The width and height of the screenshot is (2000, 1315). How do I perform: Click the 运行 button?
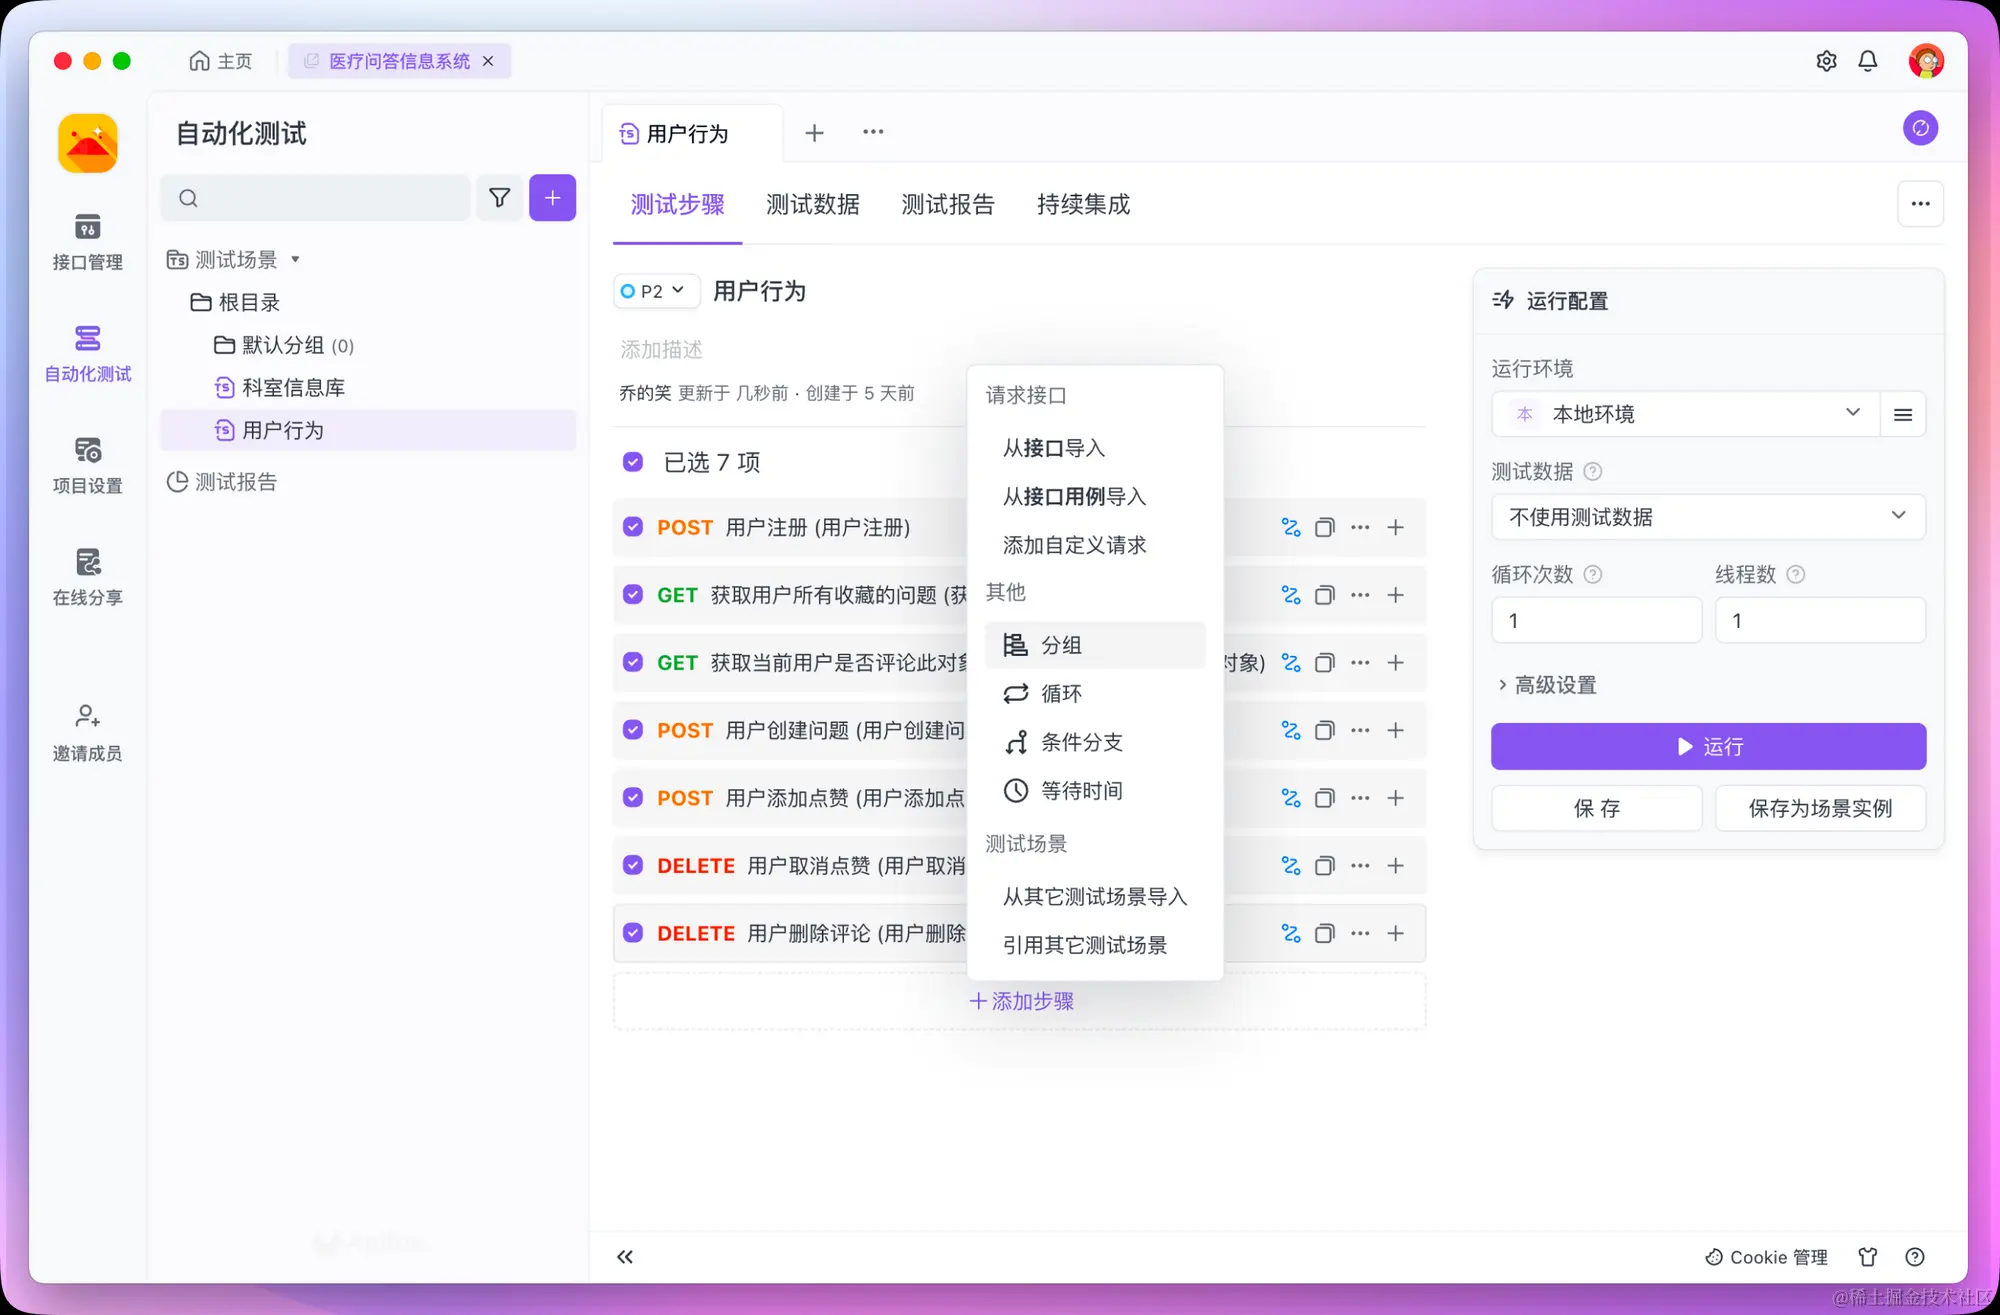pos(1707,746)
